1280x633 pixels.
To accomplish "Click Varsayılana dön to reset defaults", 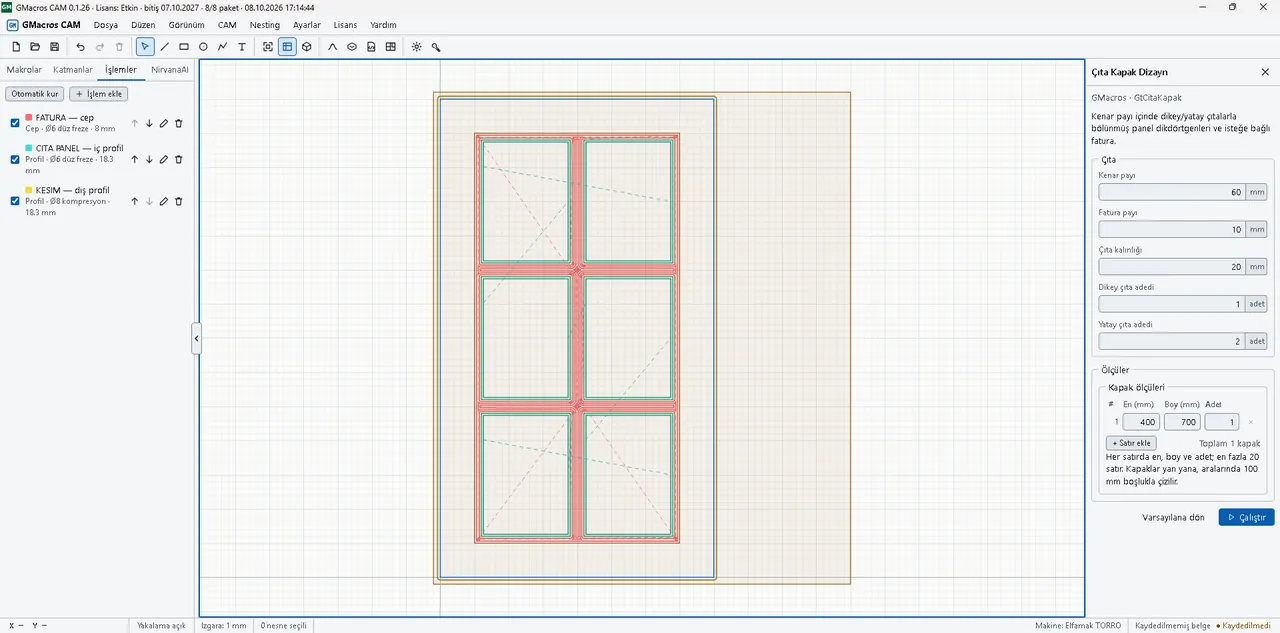I will (x=1173, y=517).
